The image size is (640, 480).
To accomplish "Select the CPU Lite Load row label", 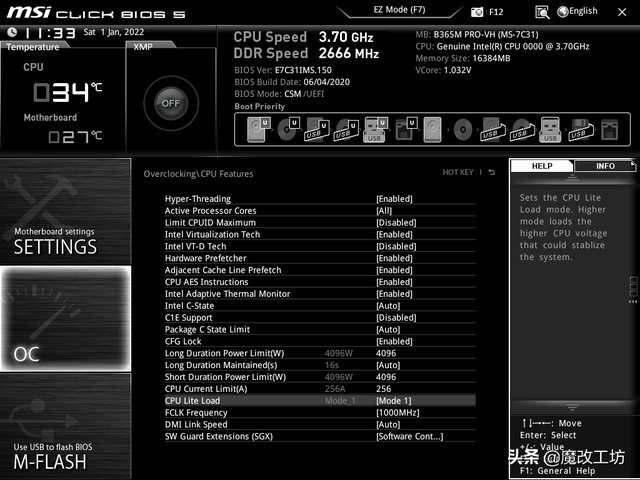I will tap(192, 400).
